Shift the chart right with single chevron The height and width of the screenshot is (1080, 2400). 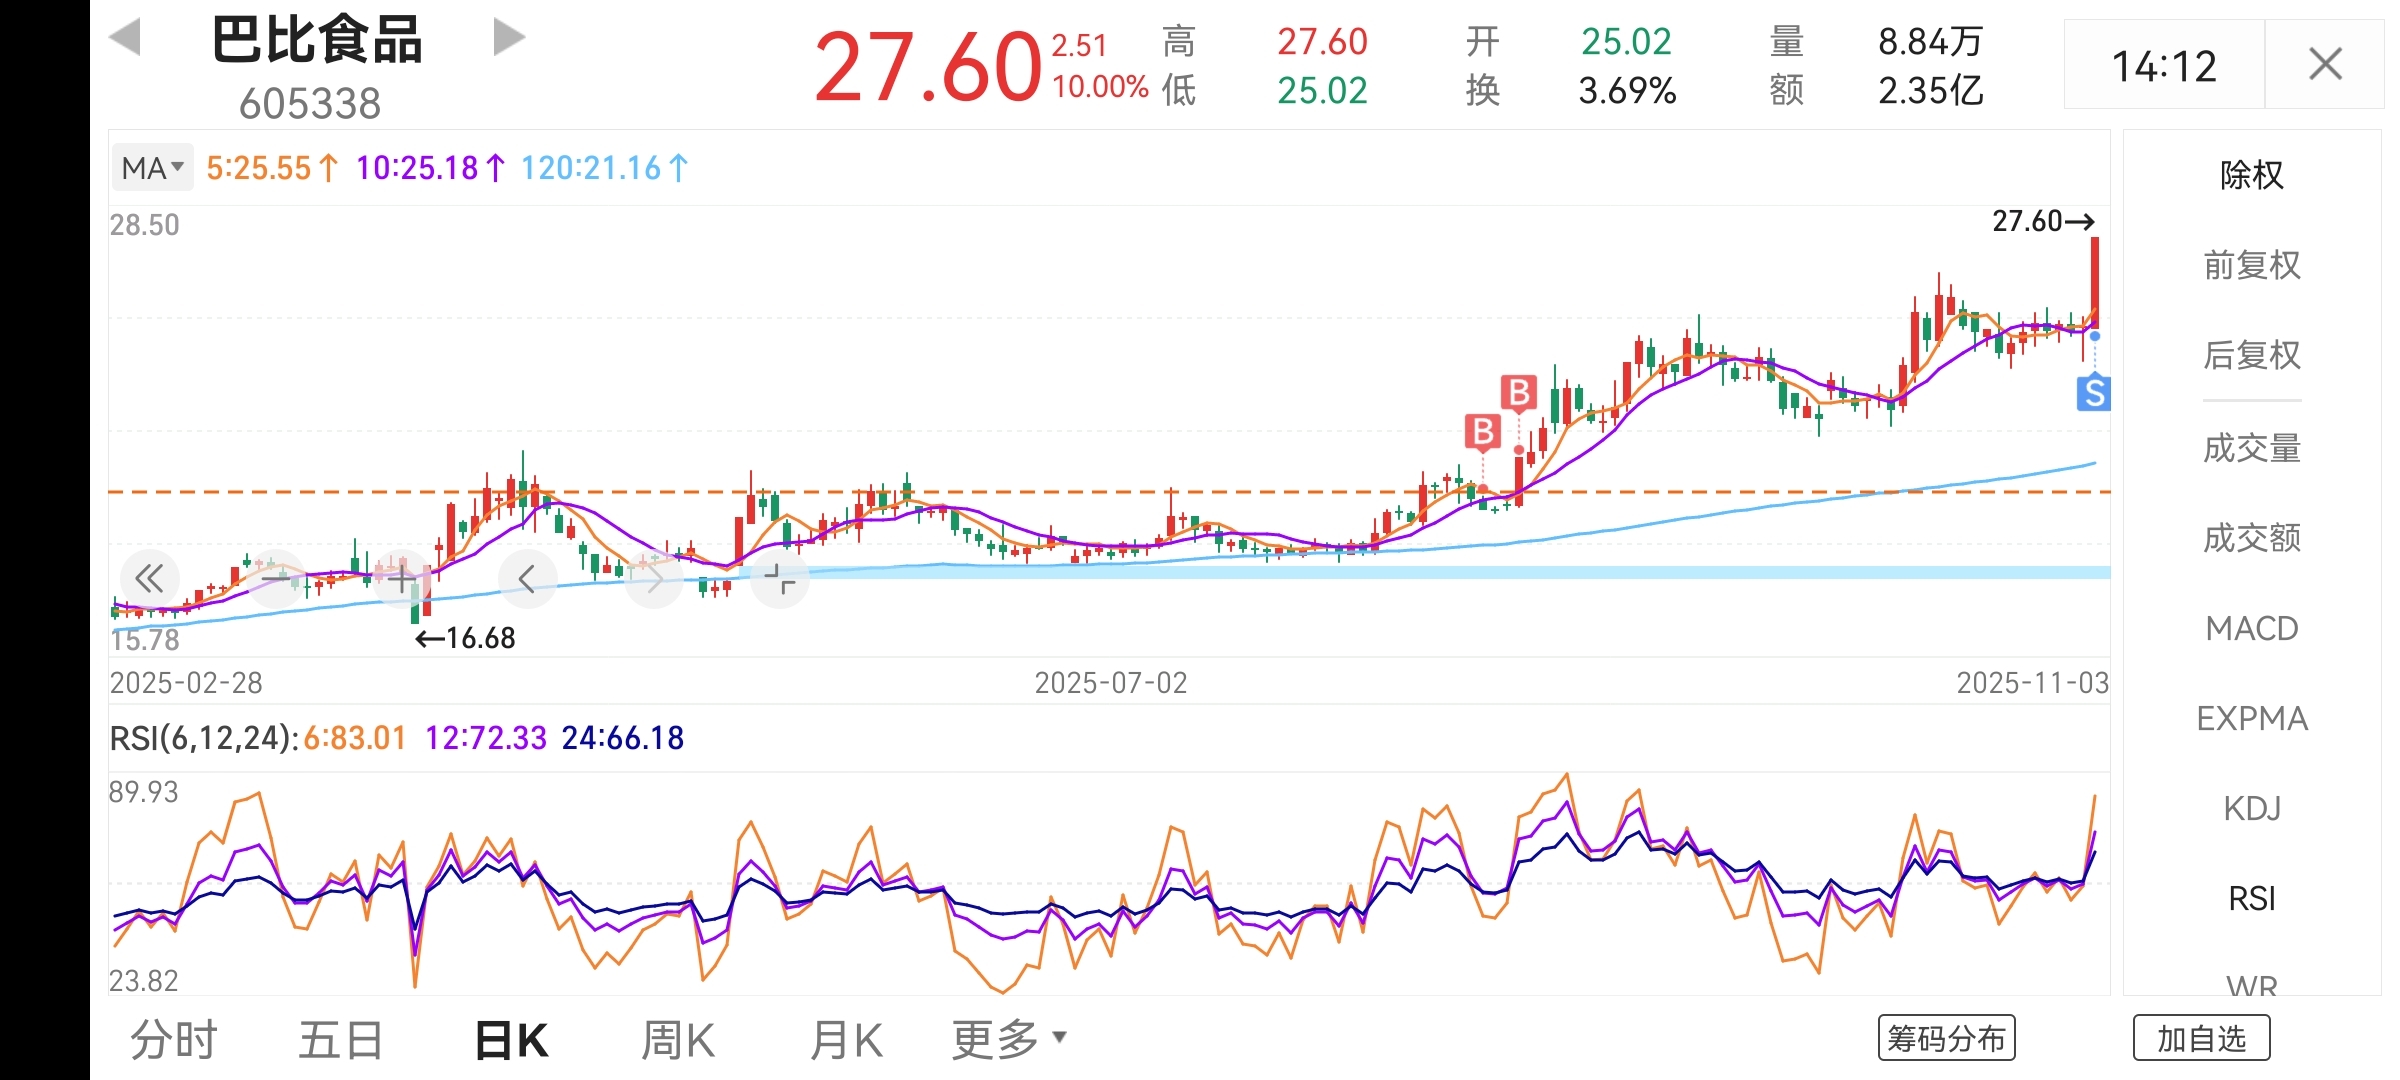654,578
